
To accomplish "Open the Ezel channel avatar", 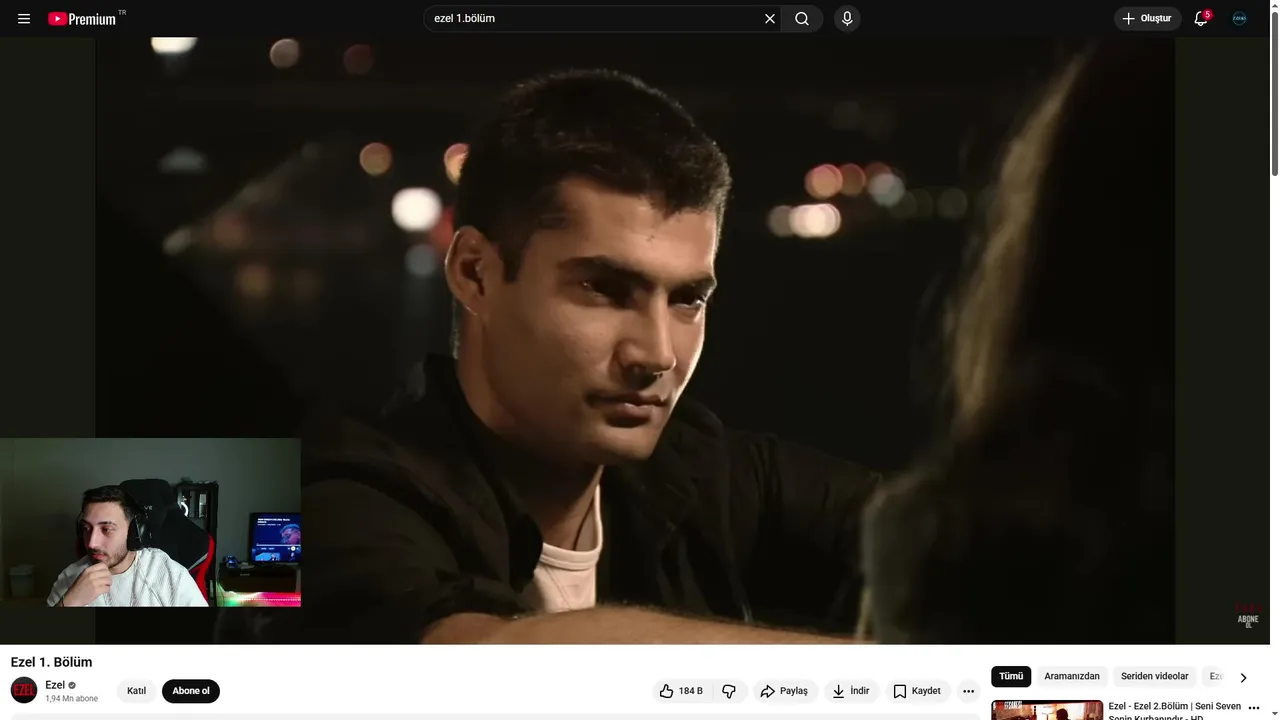I will tap(24, 691).
